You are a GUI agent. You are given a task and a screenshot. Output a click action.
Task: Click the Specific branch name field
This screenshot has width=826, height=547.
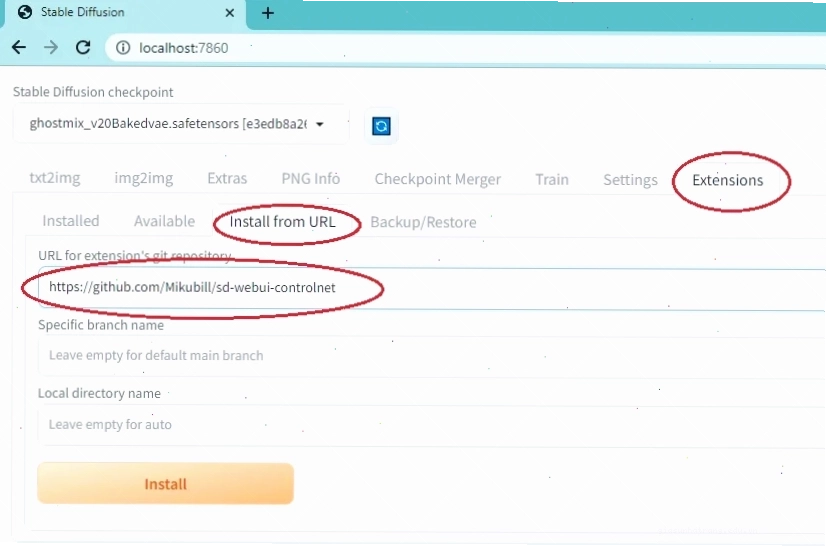pos(432,356)
